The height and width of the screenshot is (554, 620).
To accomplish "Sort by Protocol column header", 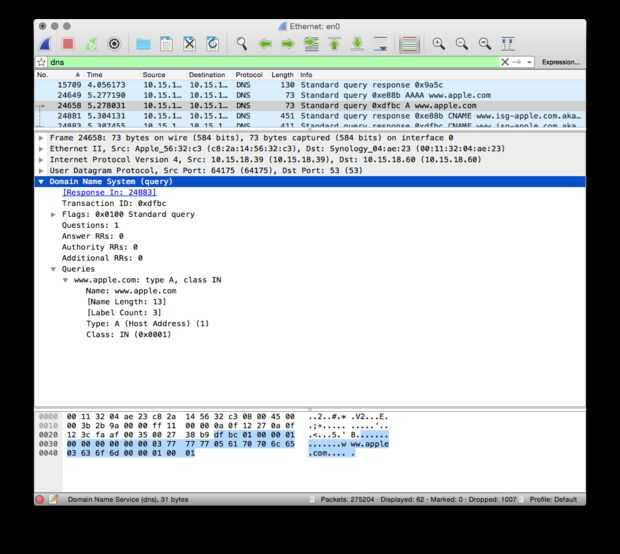I will (249, 75).
